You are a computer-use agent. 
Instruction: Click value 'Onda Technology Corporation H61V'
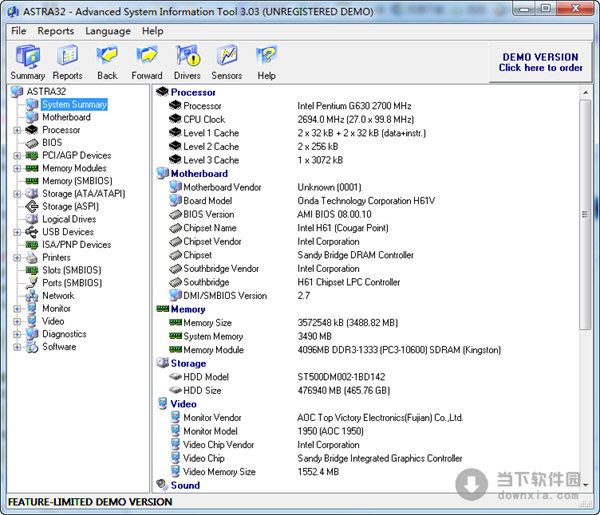(366, 201)
